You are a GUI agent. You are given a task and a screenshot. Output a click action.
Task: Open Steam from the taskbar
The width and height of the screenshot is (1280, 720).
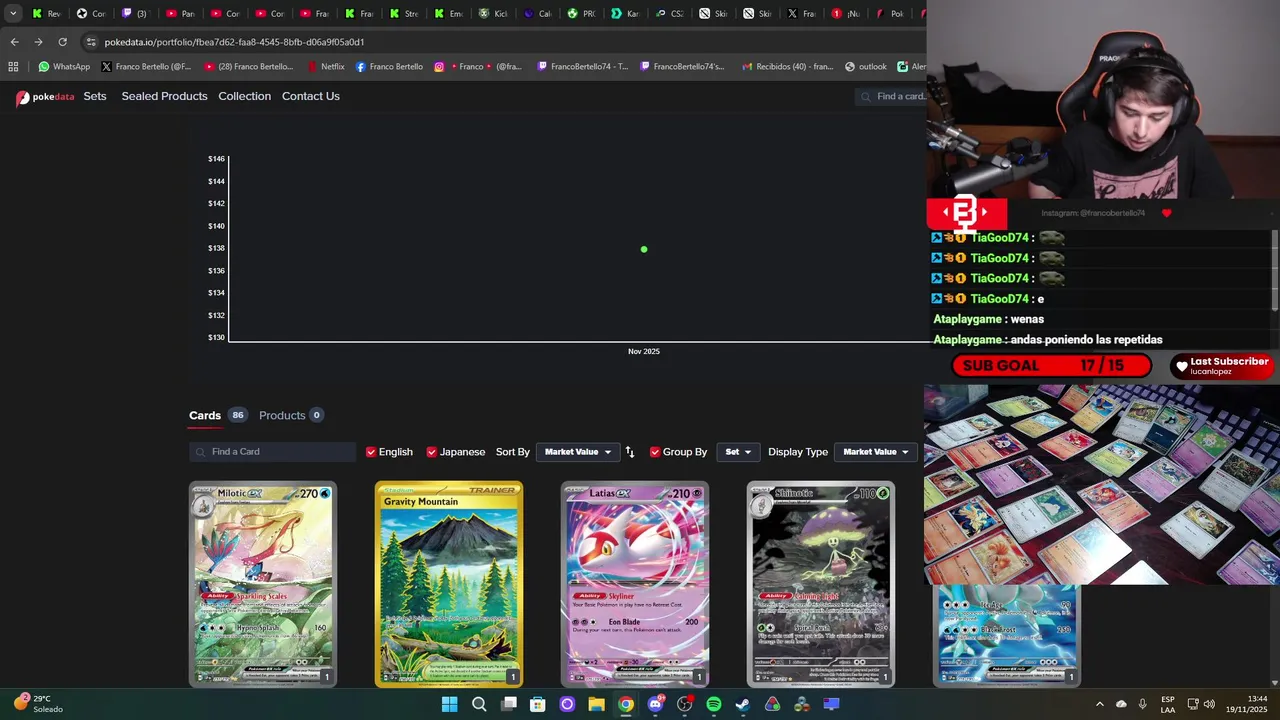point(743,704)
